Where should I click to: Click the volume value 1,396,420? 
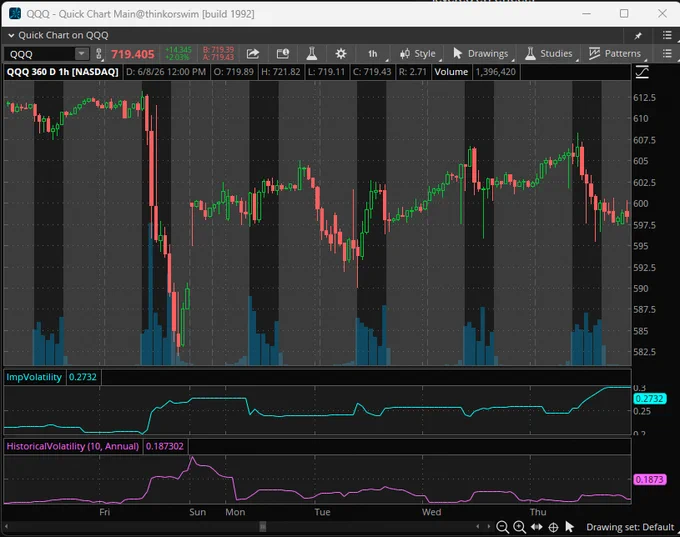(496, 72)
